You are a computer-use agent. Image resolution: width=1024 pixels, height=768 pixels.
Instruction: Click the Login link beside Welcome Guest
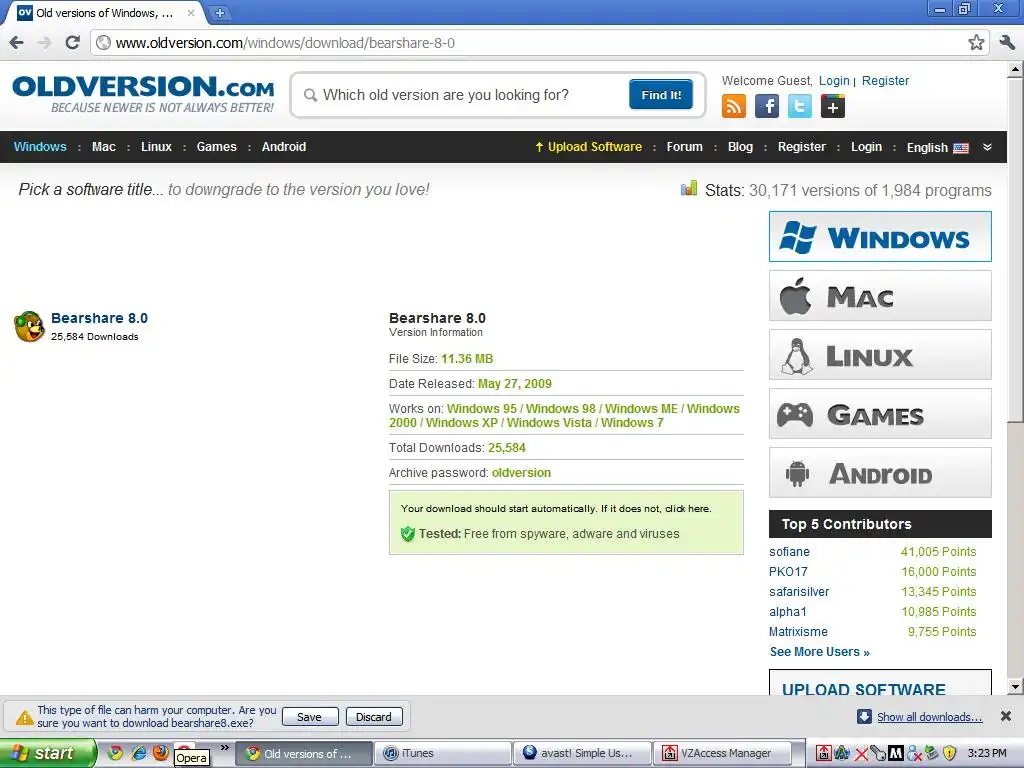coord(834,80)
